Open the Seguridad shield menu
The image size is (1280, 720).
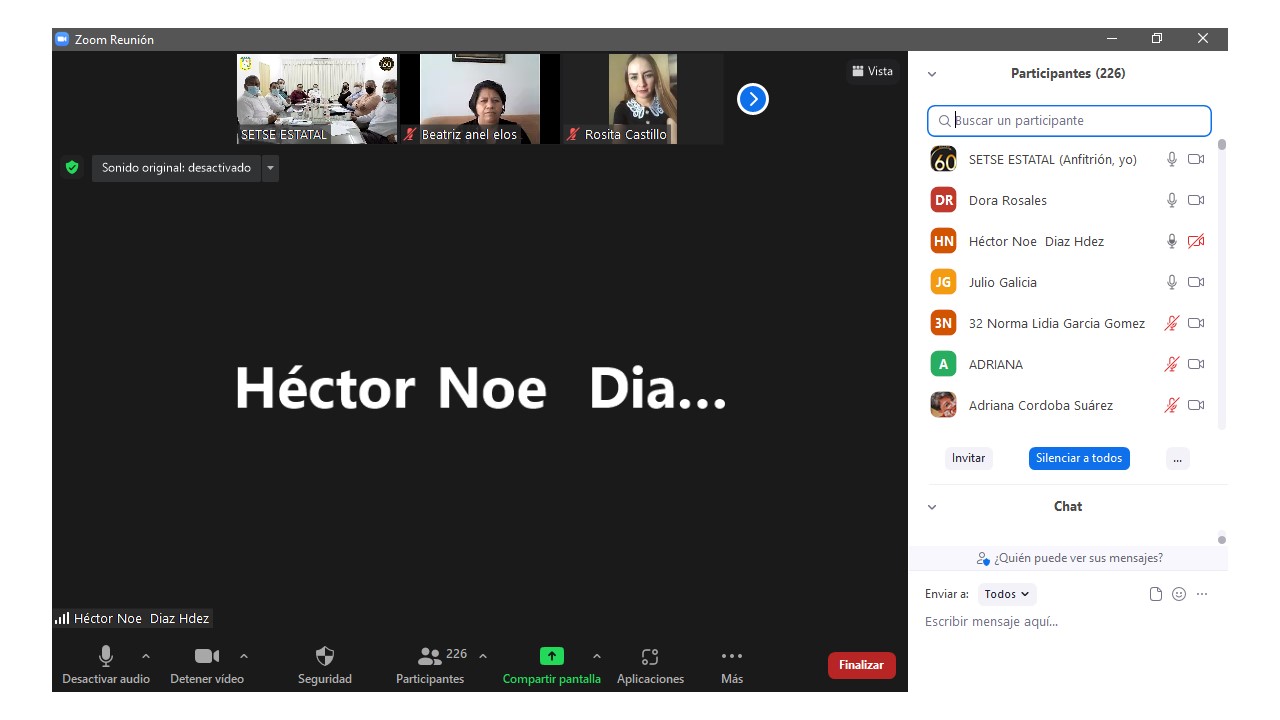click(325, 666)
